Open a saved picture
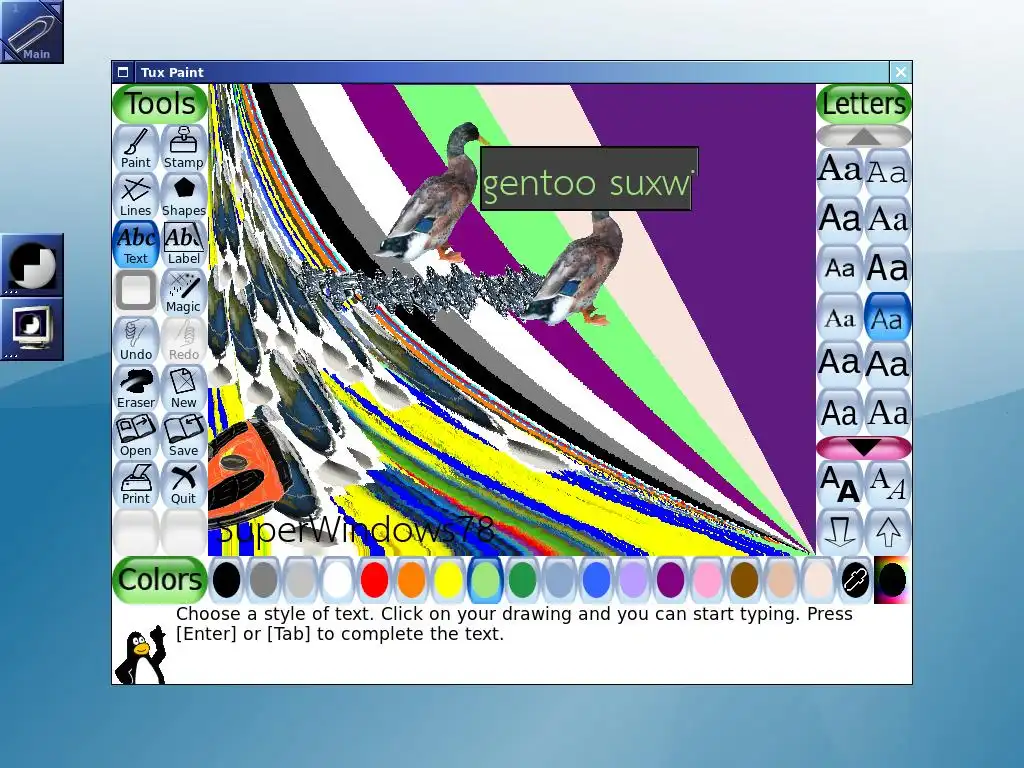The image size is (1024, 768). coord(136,436)
